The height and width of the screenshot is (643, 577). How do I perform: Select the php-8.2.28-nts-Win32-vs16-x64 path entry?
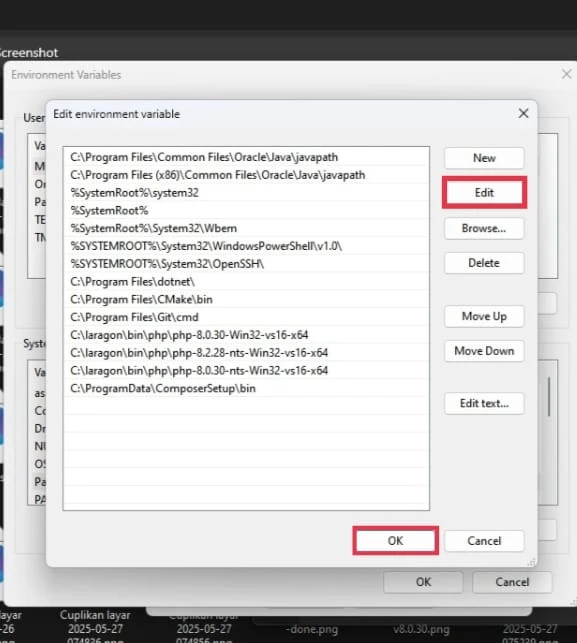[246, 353]
